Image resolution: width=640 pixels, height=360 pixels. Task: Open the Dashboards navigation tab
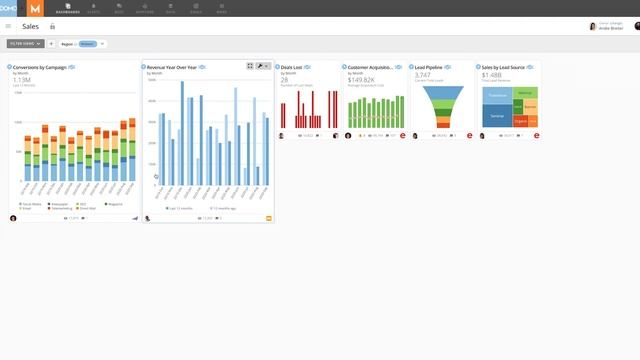[x=68, y=8]
